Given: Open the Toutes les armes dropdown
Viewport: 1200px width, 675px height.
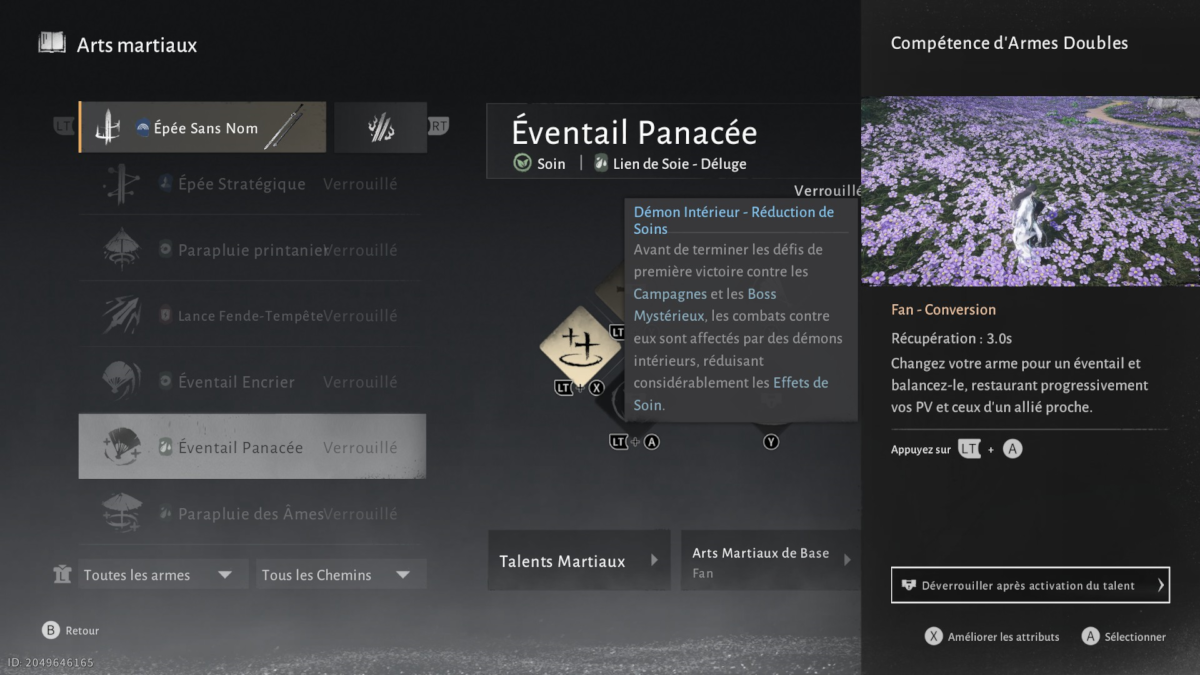Looking at the screenshot, I should [x=163, y=574].
